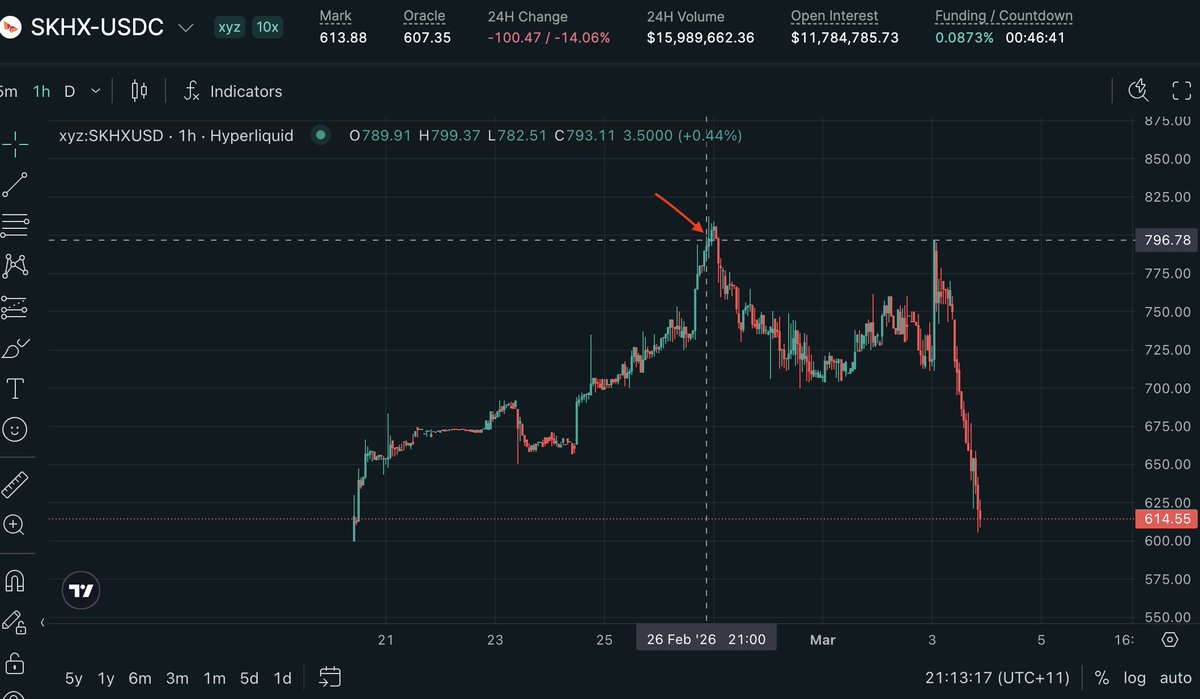
Task: Expand the SKHX-USDC market selector chevron
Action: pos(185,28)
